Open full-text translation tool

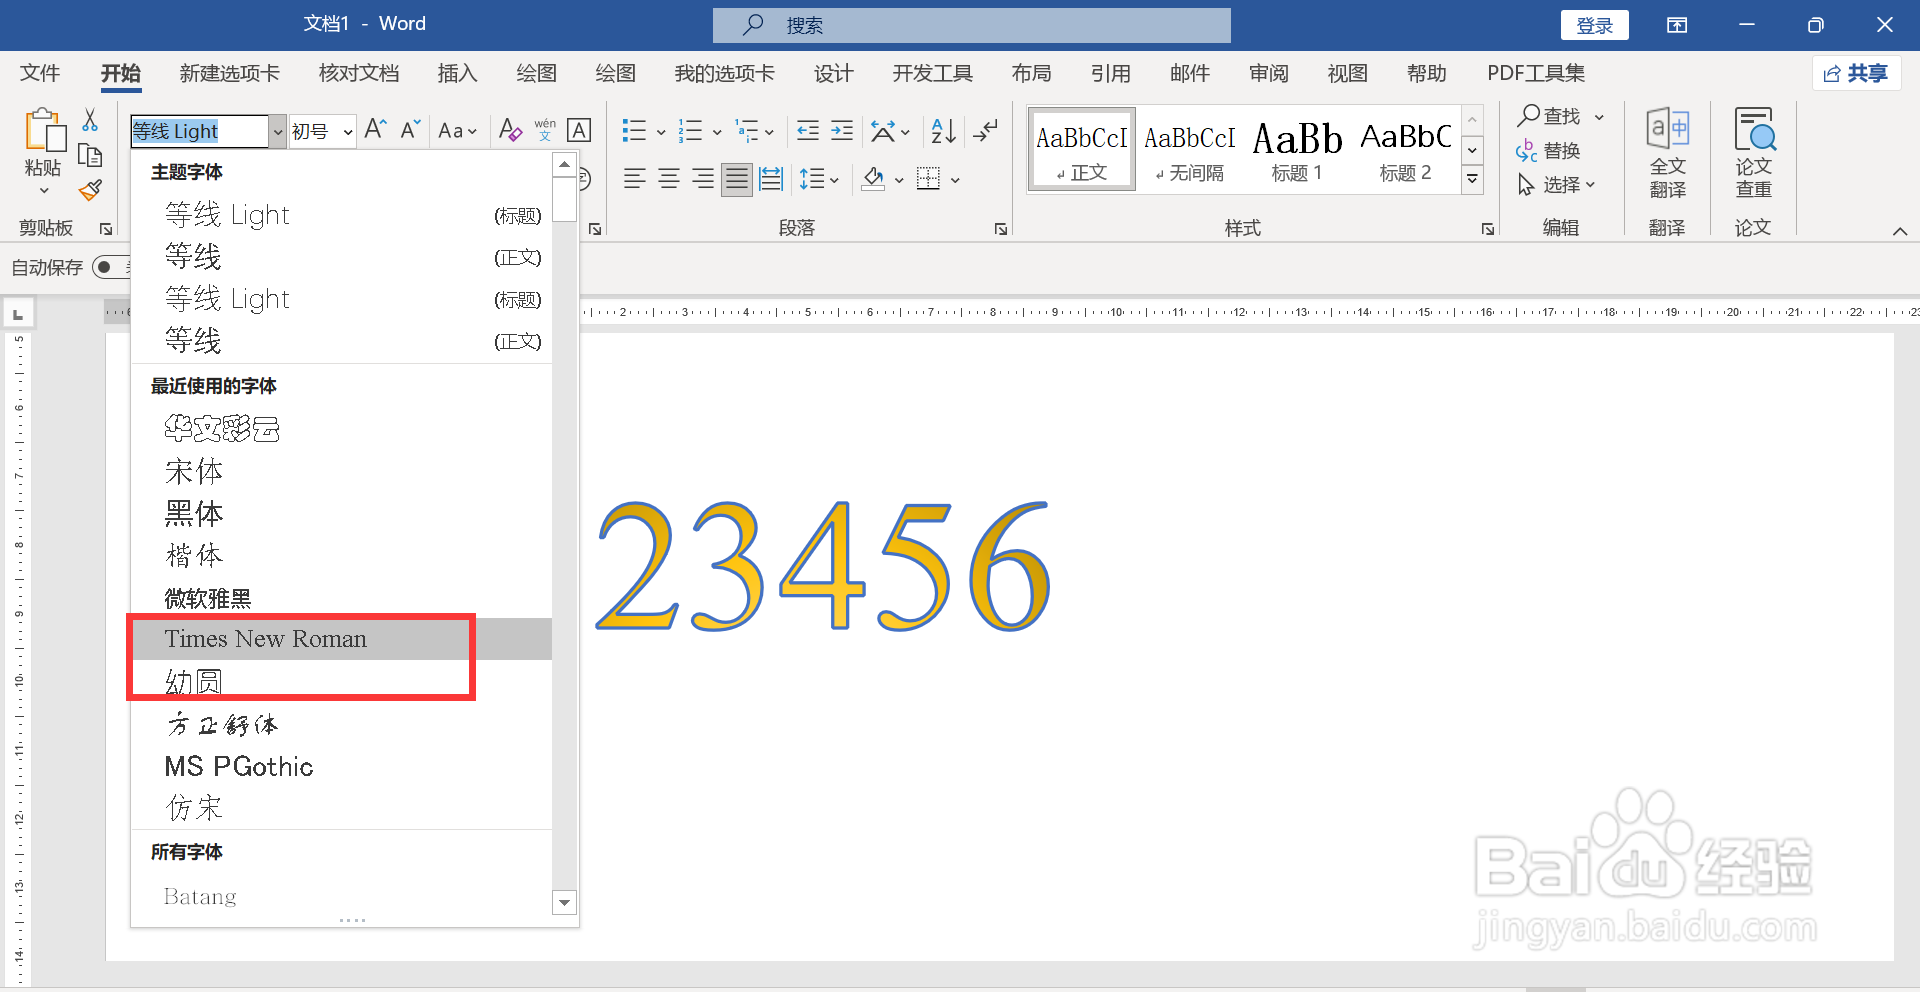[1667, 153]
